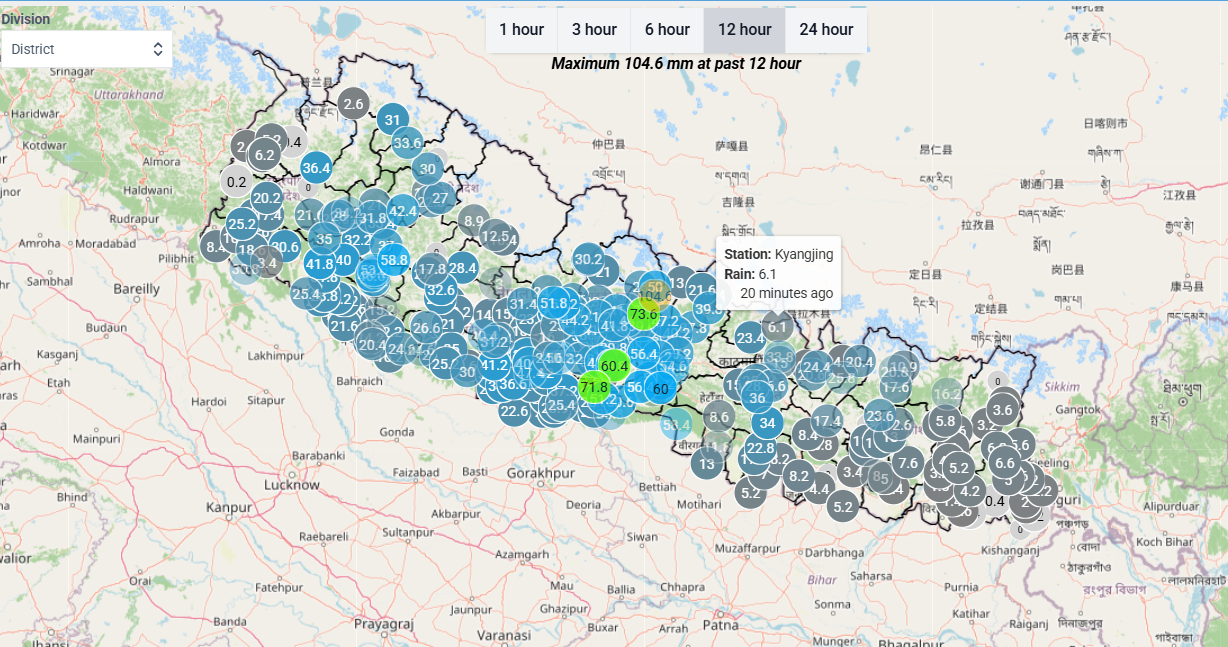Select the 41.2 station marker
This screenshot has width=1228, height=647.
[495, 365]
